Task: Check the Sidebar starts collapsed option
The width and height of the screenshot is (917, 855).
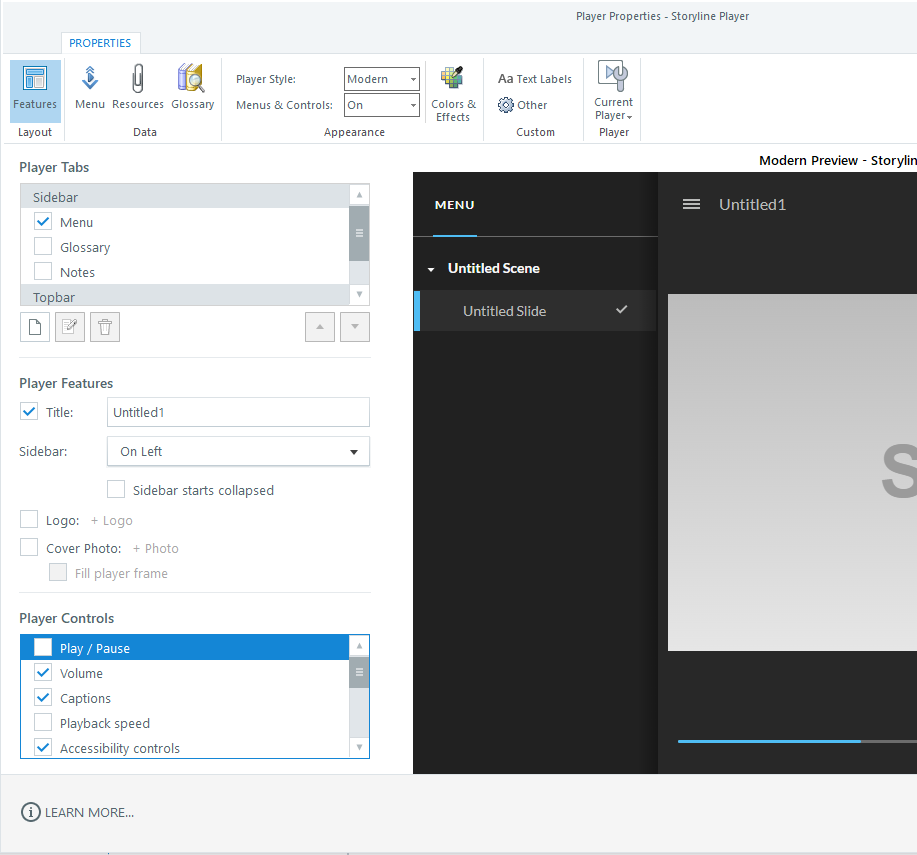Action: (x=117, y=490)
